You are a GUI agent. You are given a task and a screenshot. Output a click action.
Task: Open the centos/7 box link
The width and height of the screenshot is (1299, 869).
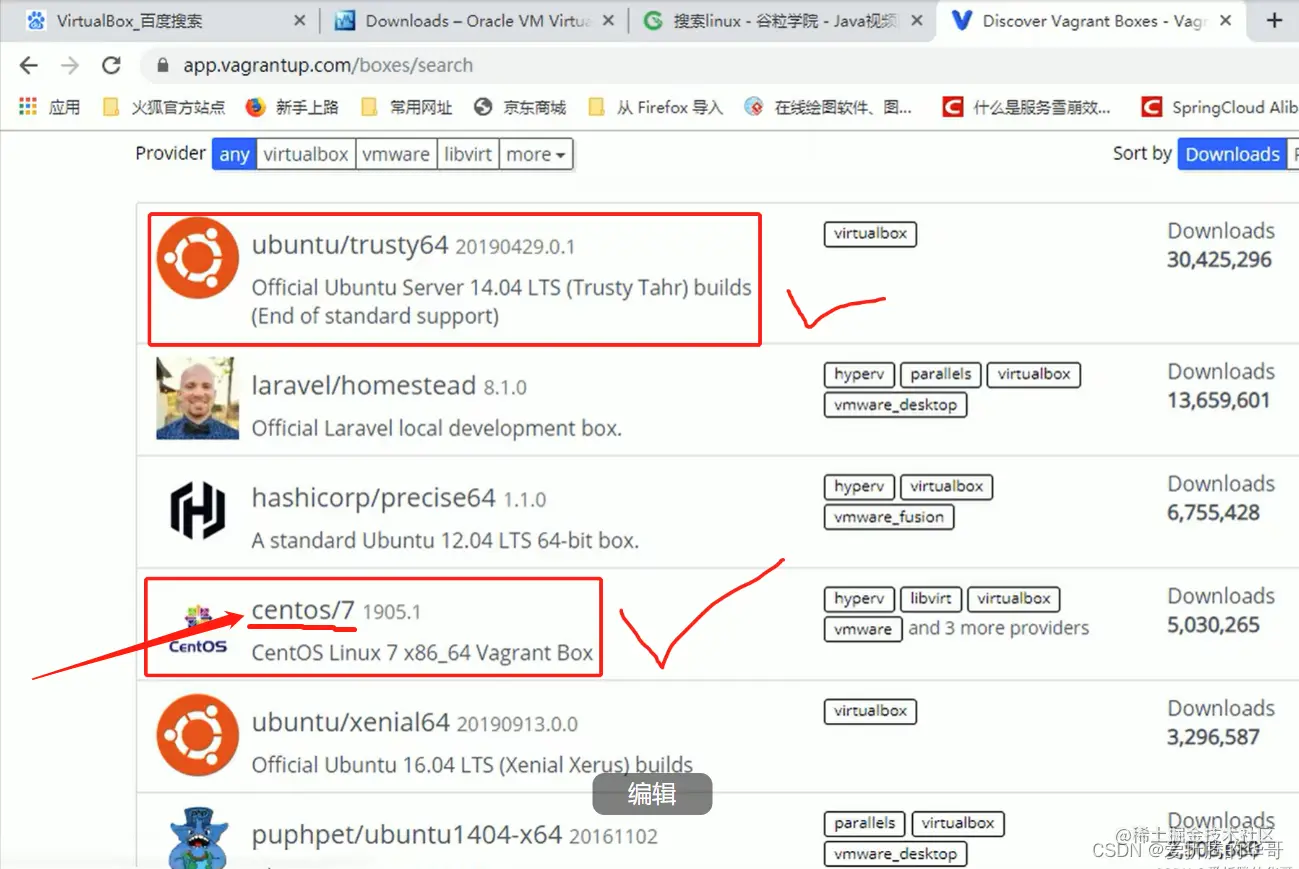304,609
